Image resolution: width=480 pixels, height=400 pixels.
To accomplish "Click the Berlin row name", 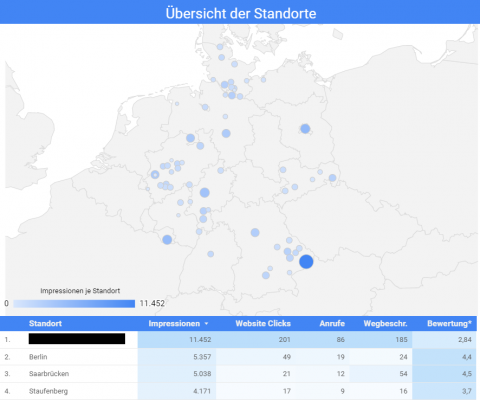I will (38, 357).
